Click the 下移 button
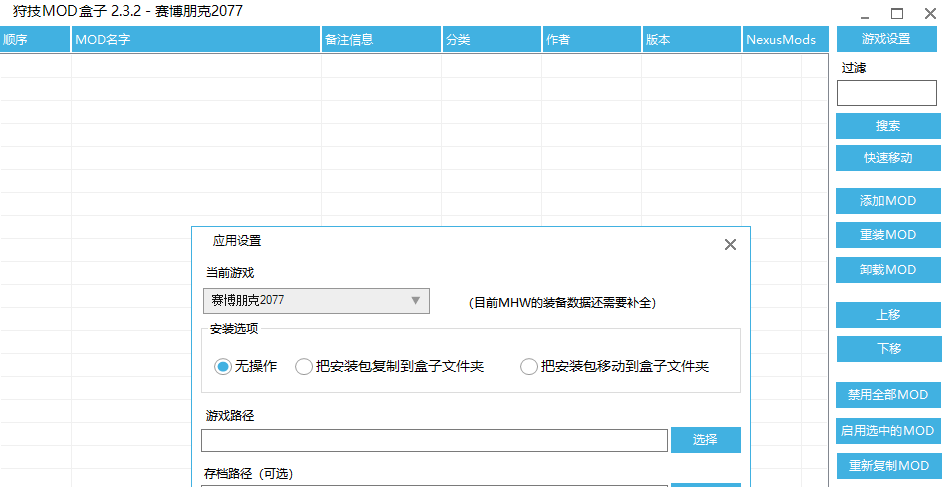Screen dimensions: 947x487 point(888,349)
